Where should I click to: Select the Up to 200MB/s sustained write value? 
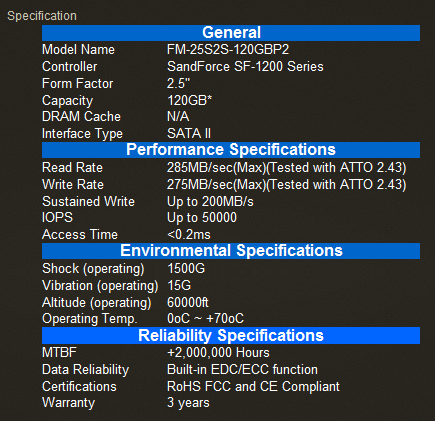click(210, 201)
